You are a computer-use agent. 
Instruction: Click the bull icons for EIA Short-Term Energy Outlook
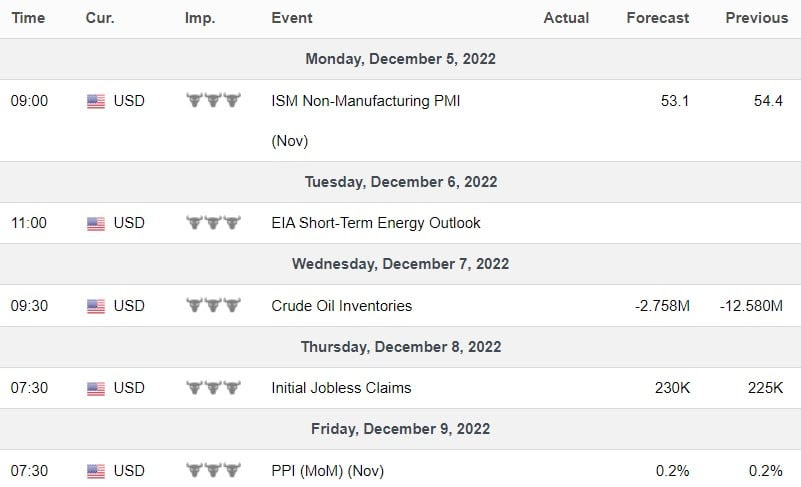pos(213,222)
